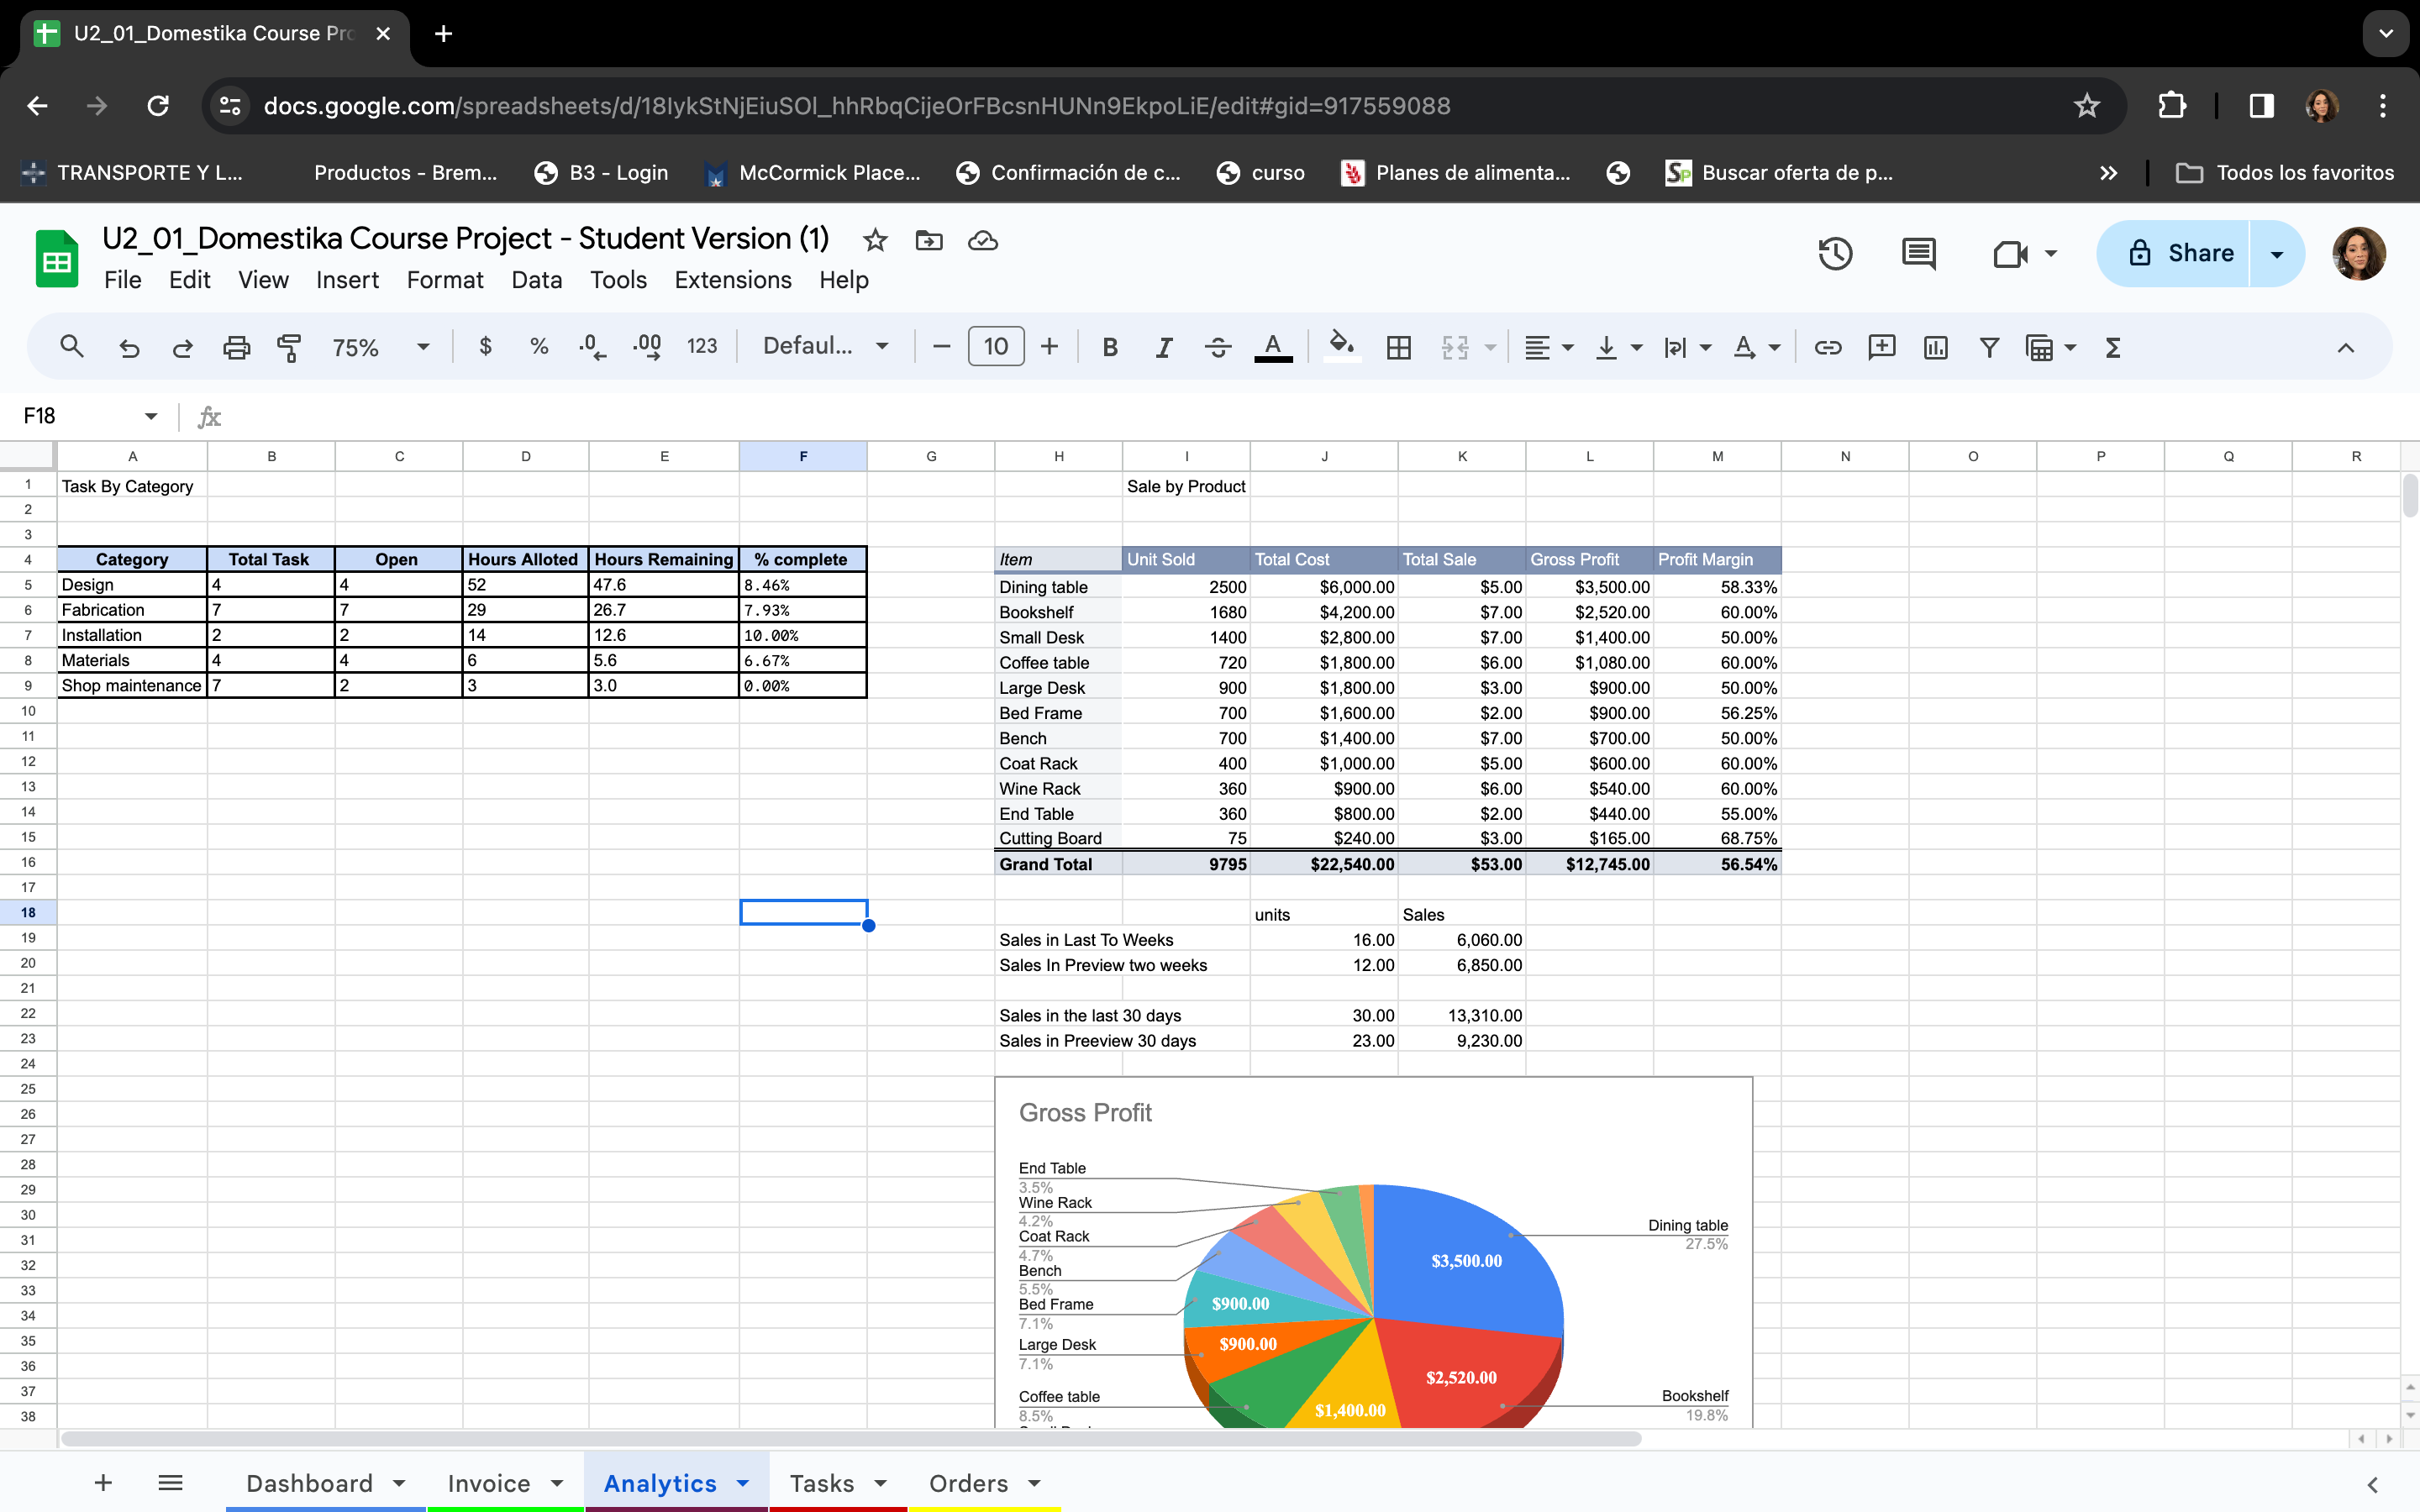Open the Insert menu
Viewport: 2420px width, 1512px height.
click(x=347, y=280)
